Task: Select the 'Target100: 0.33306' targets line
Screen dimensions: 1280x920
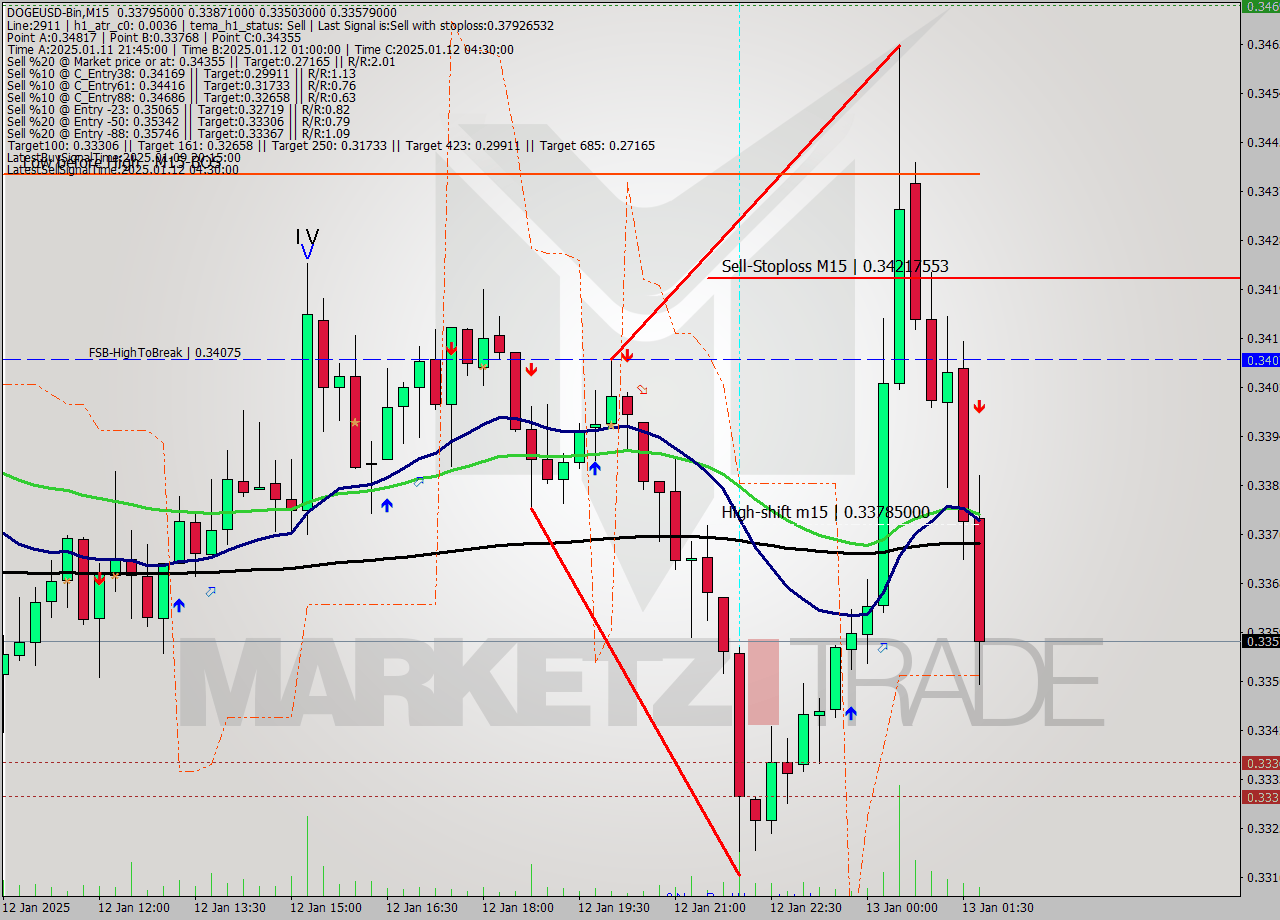Action: point(330,145)
